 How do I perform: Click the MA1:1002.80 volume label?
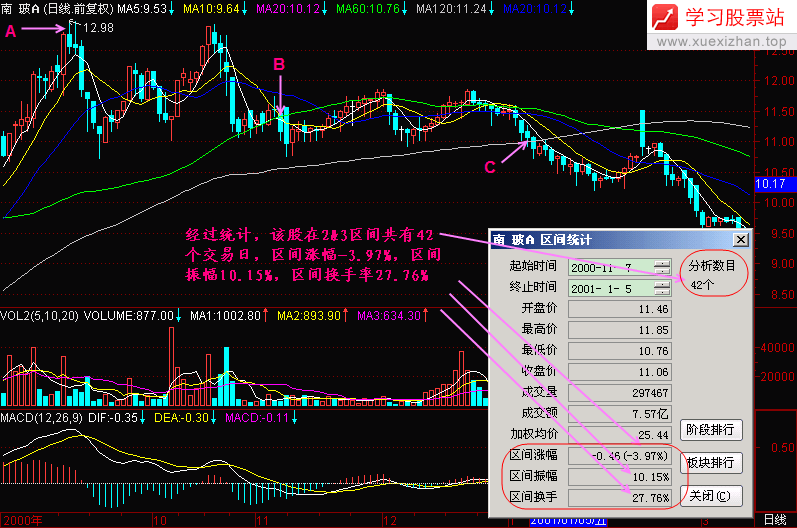[225, 316]
